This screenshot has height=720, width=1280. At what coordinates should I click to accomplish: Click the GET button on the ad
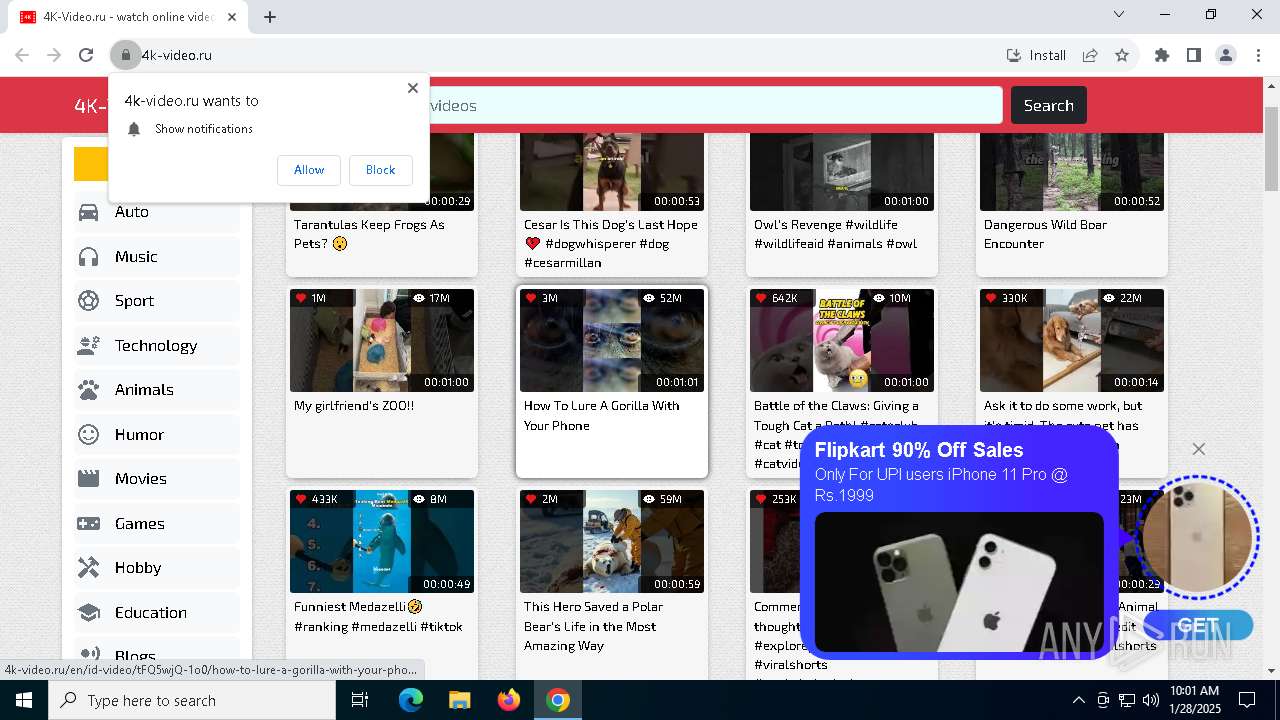1198,626
